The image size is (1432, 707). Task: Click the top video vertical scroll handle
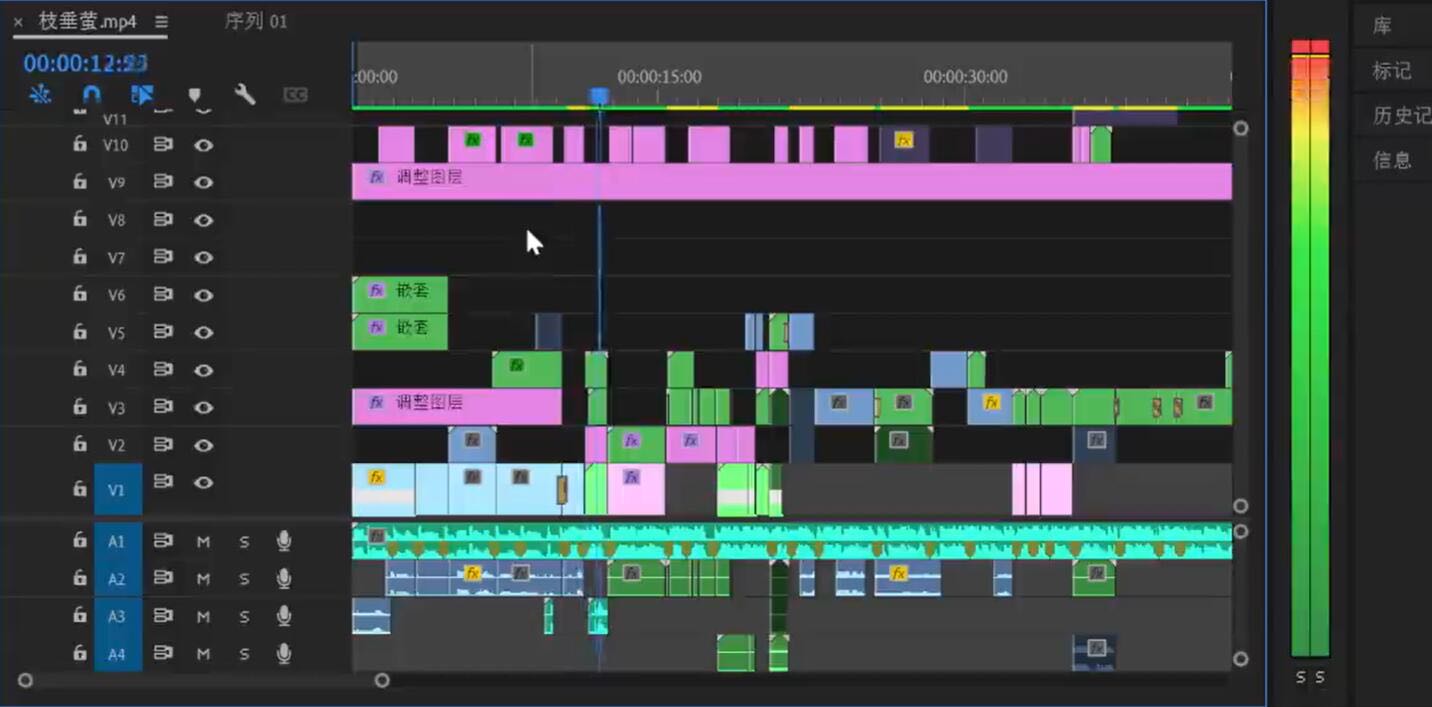(x=1241, y=128)
